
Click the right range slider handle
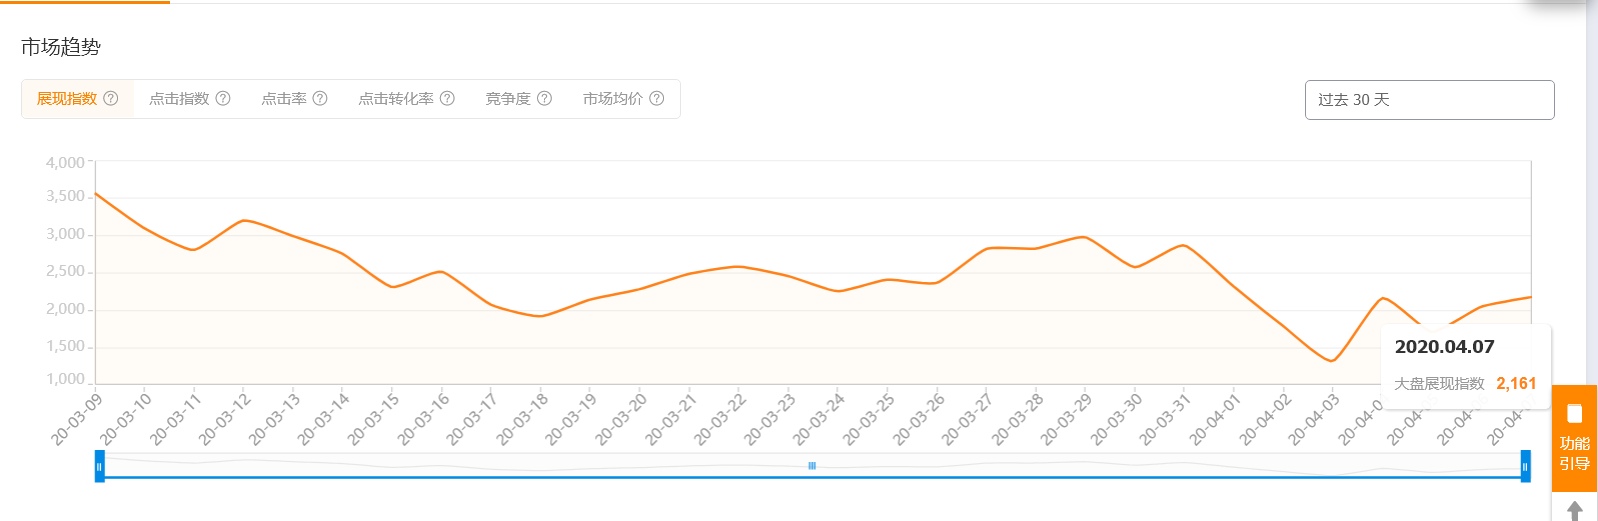click(x=1525, y=467)
